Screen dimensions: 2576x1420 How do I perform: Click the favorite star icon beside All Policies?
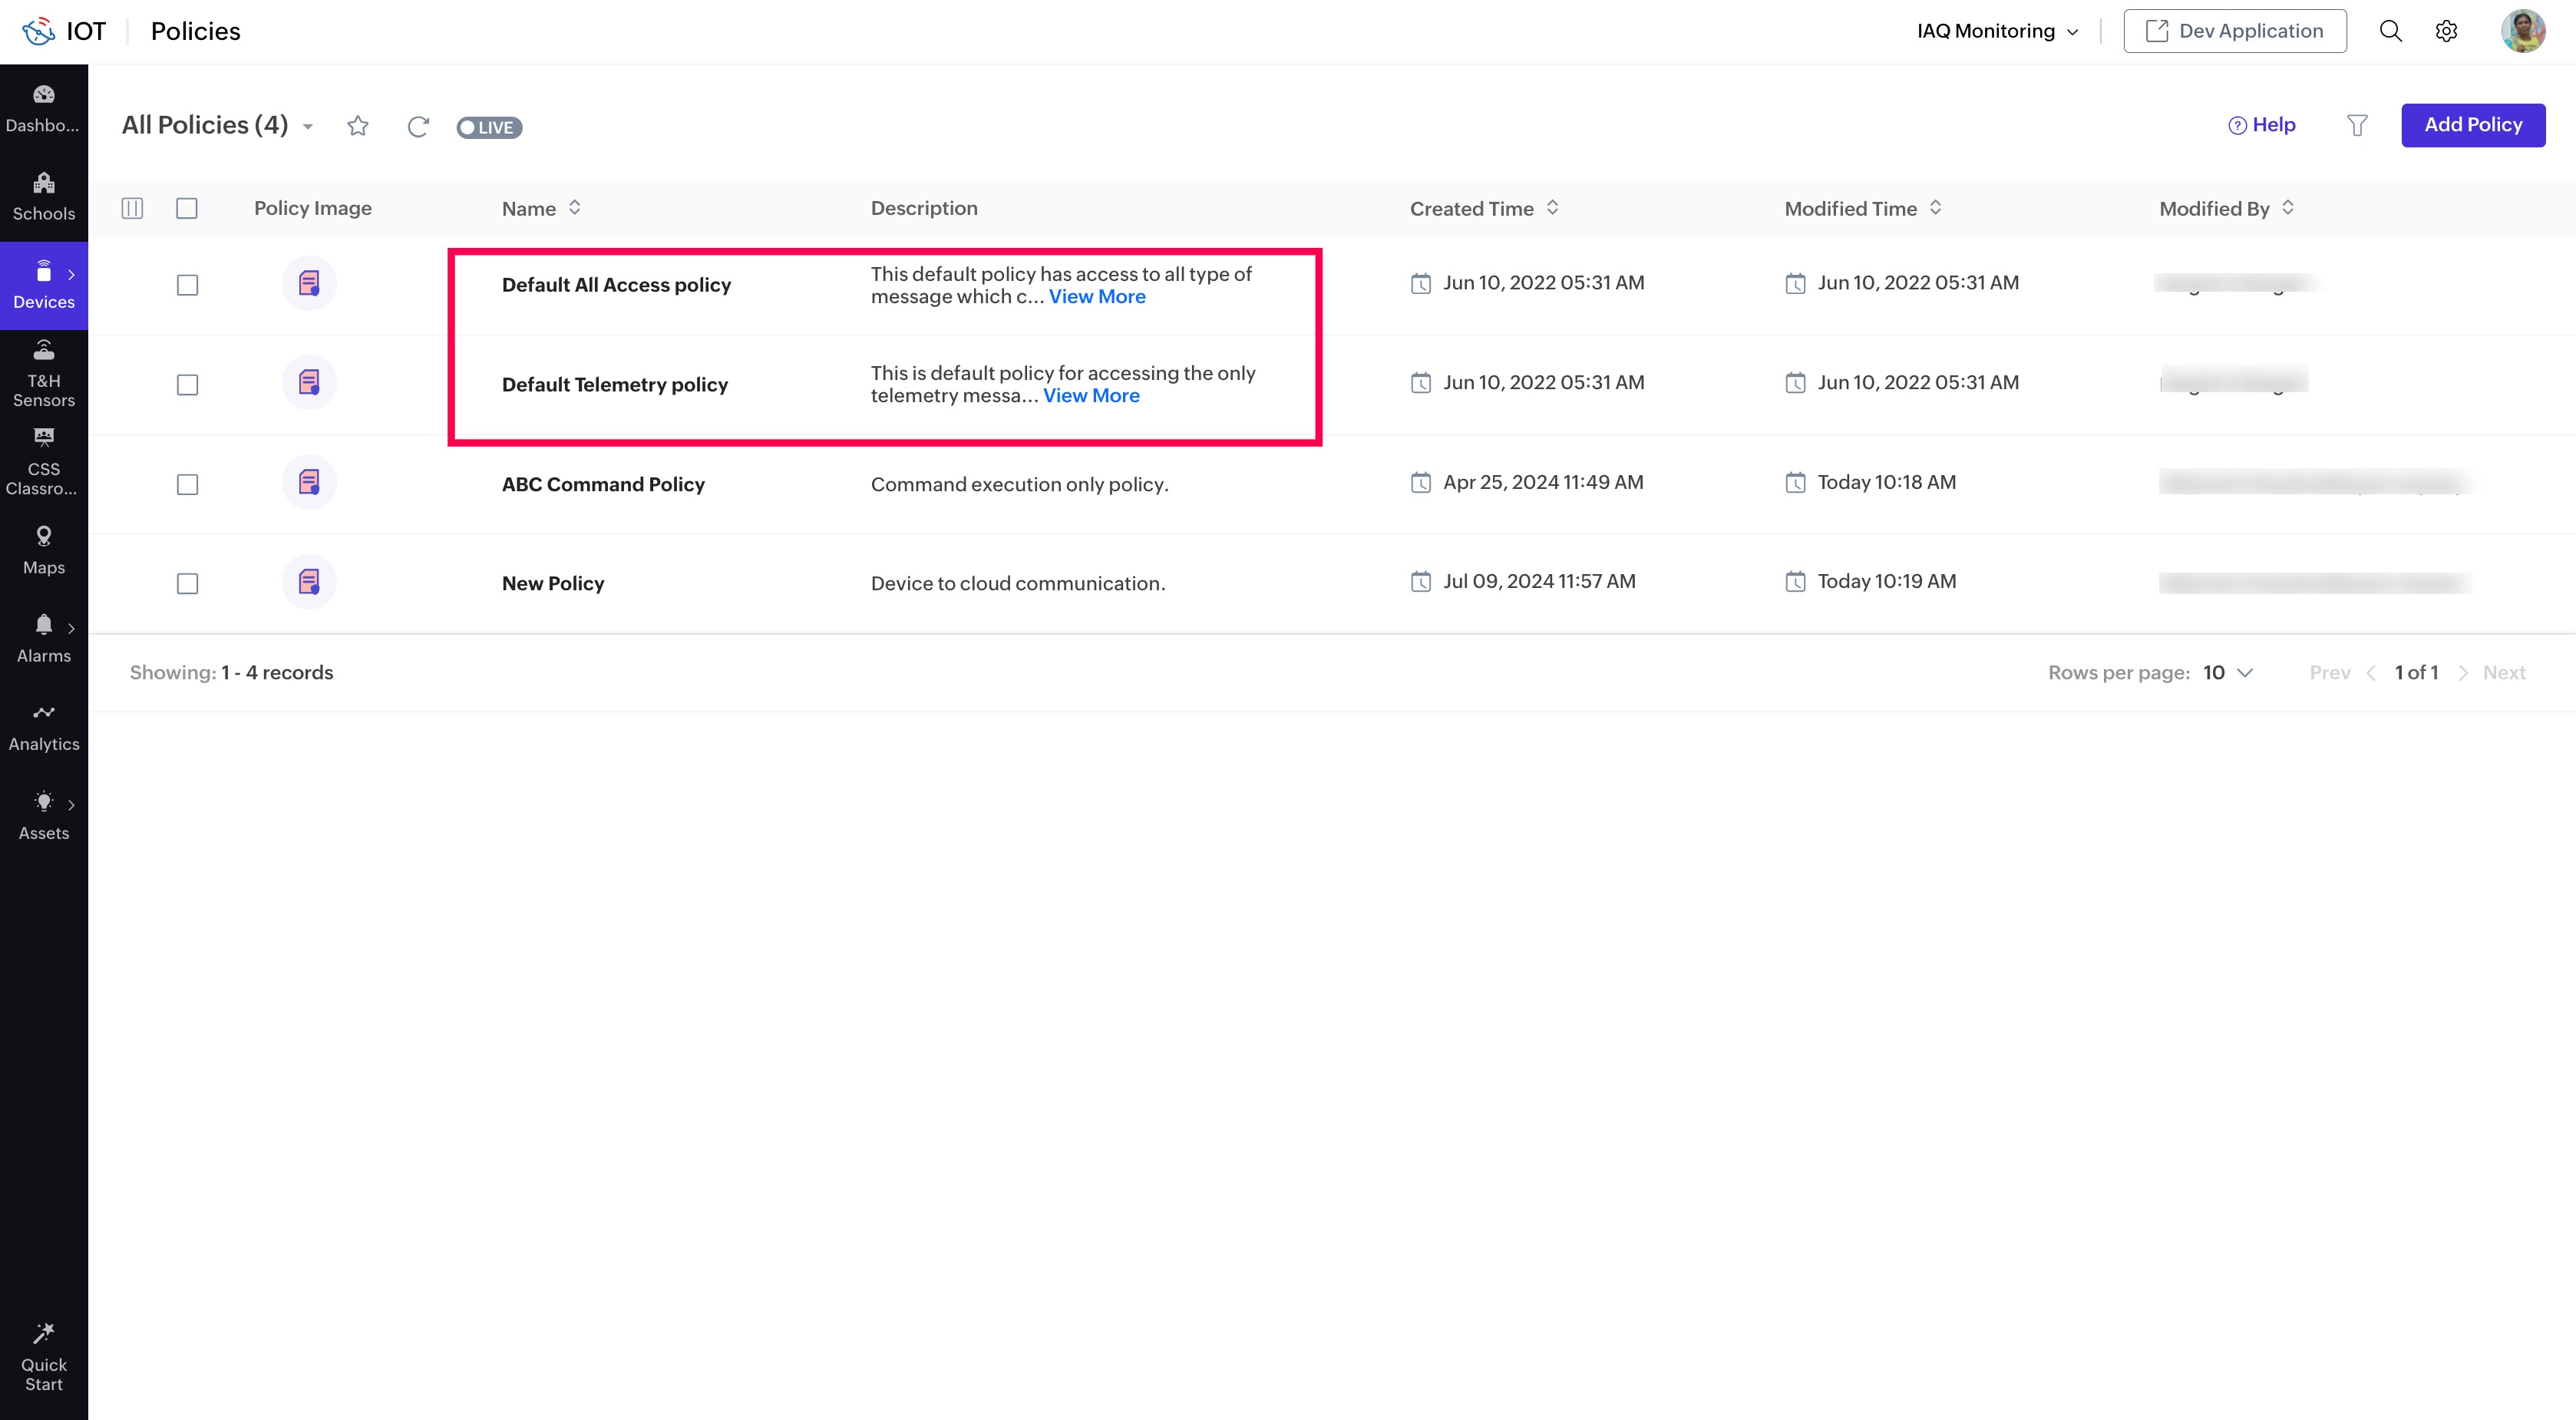(x=358, y=126)
